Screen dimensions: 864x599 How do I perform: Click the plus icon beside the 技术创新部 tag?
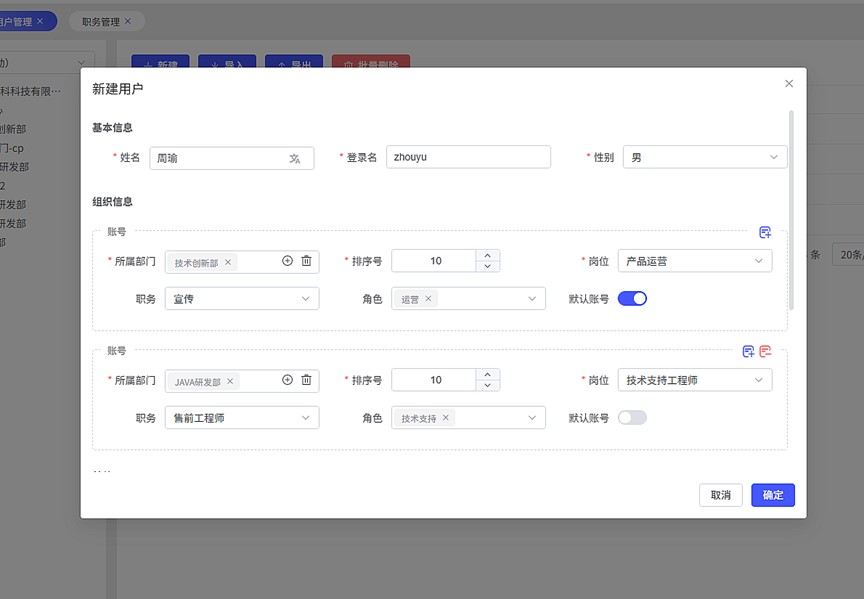(x=287, y=261)
